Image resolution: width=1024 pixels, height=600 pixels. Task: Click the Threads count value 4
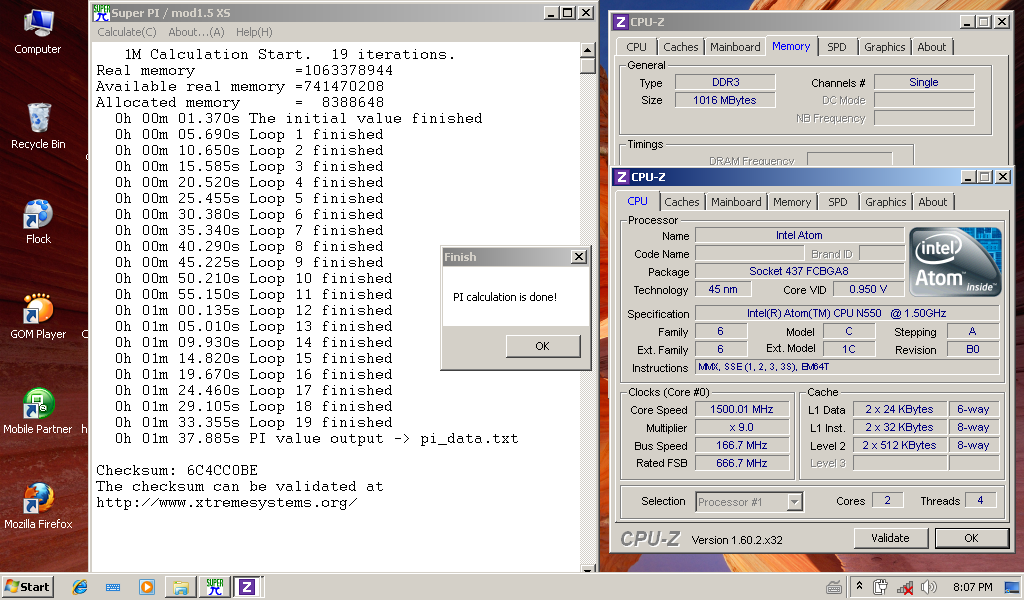pyautogui.click(x=980, y=500)
